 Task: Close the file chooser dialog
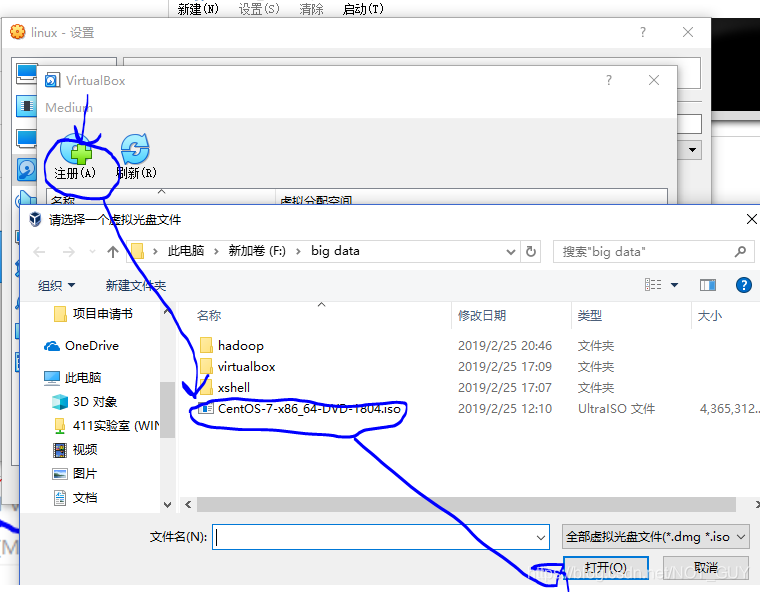pos(752,219)
